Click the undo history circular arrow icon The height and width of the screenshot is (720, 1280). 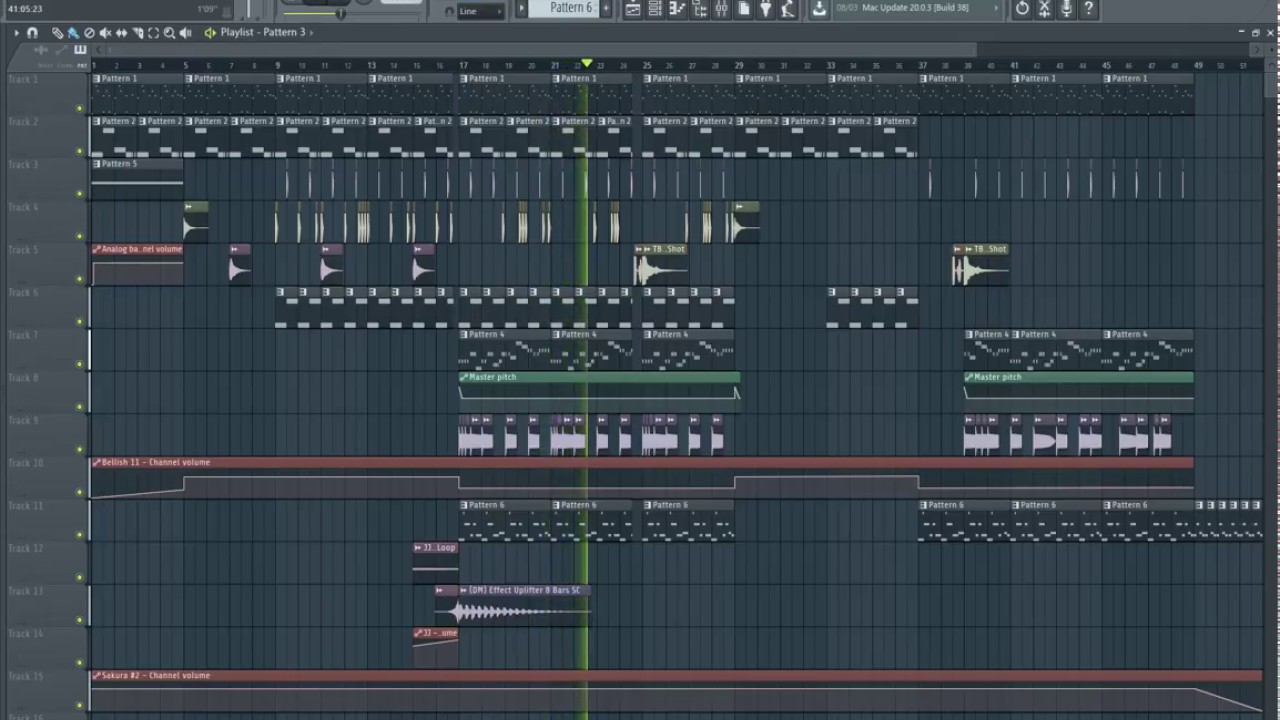[1022, 9]
